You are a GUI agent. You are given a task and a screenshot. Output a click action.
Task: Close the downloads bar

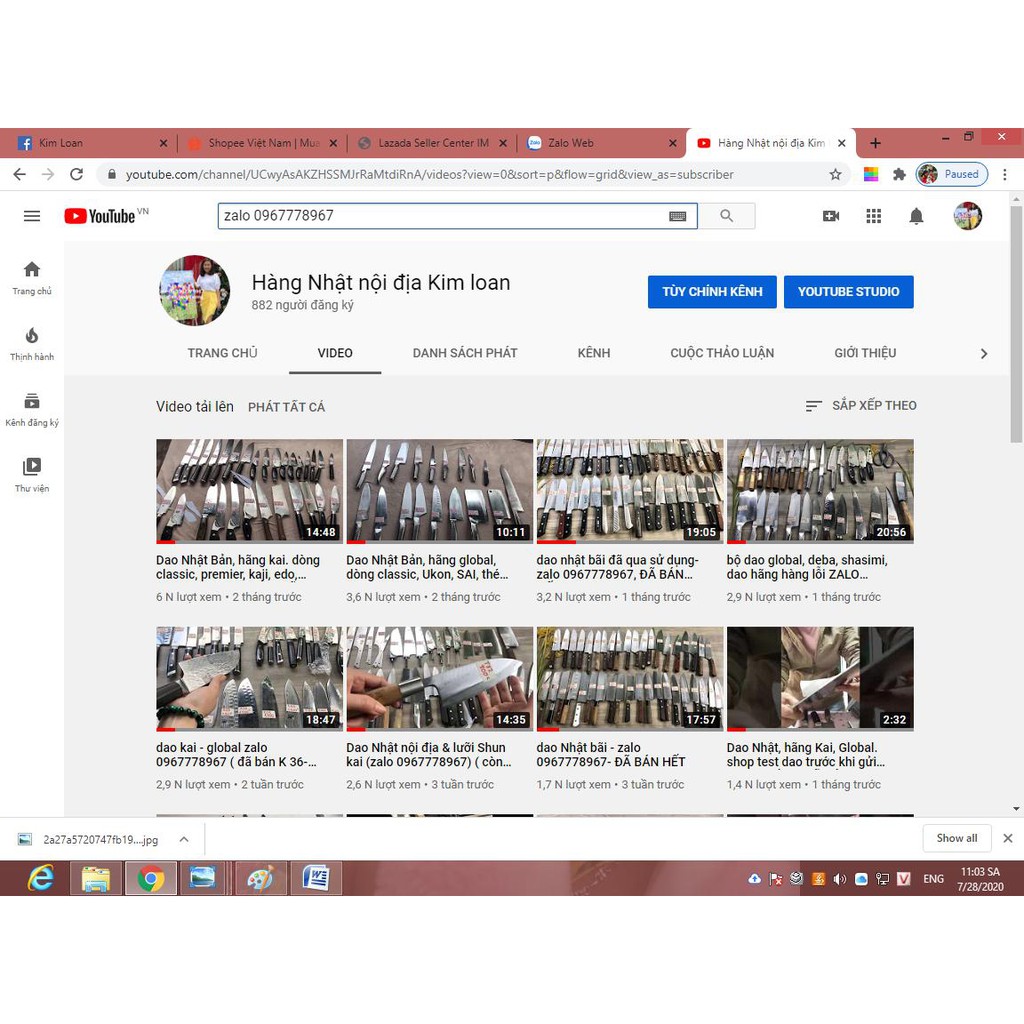click(x=1008, y=838)
